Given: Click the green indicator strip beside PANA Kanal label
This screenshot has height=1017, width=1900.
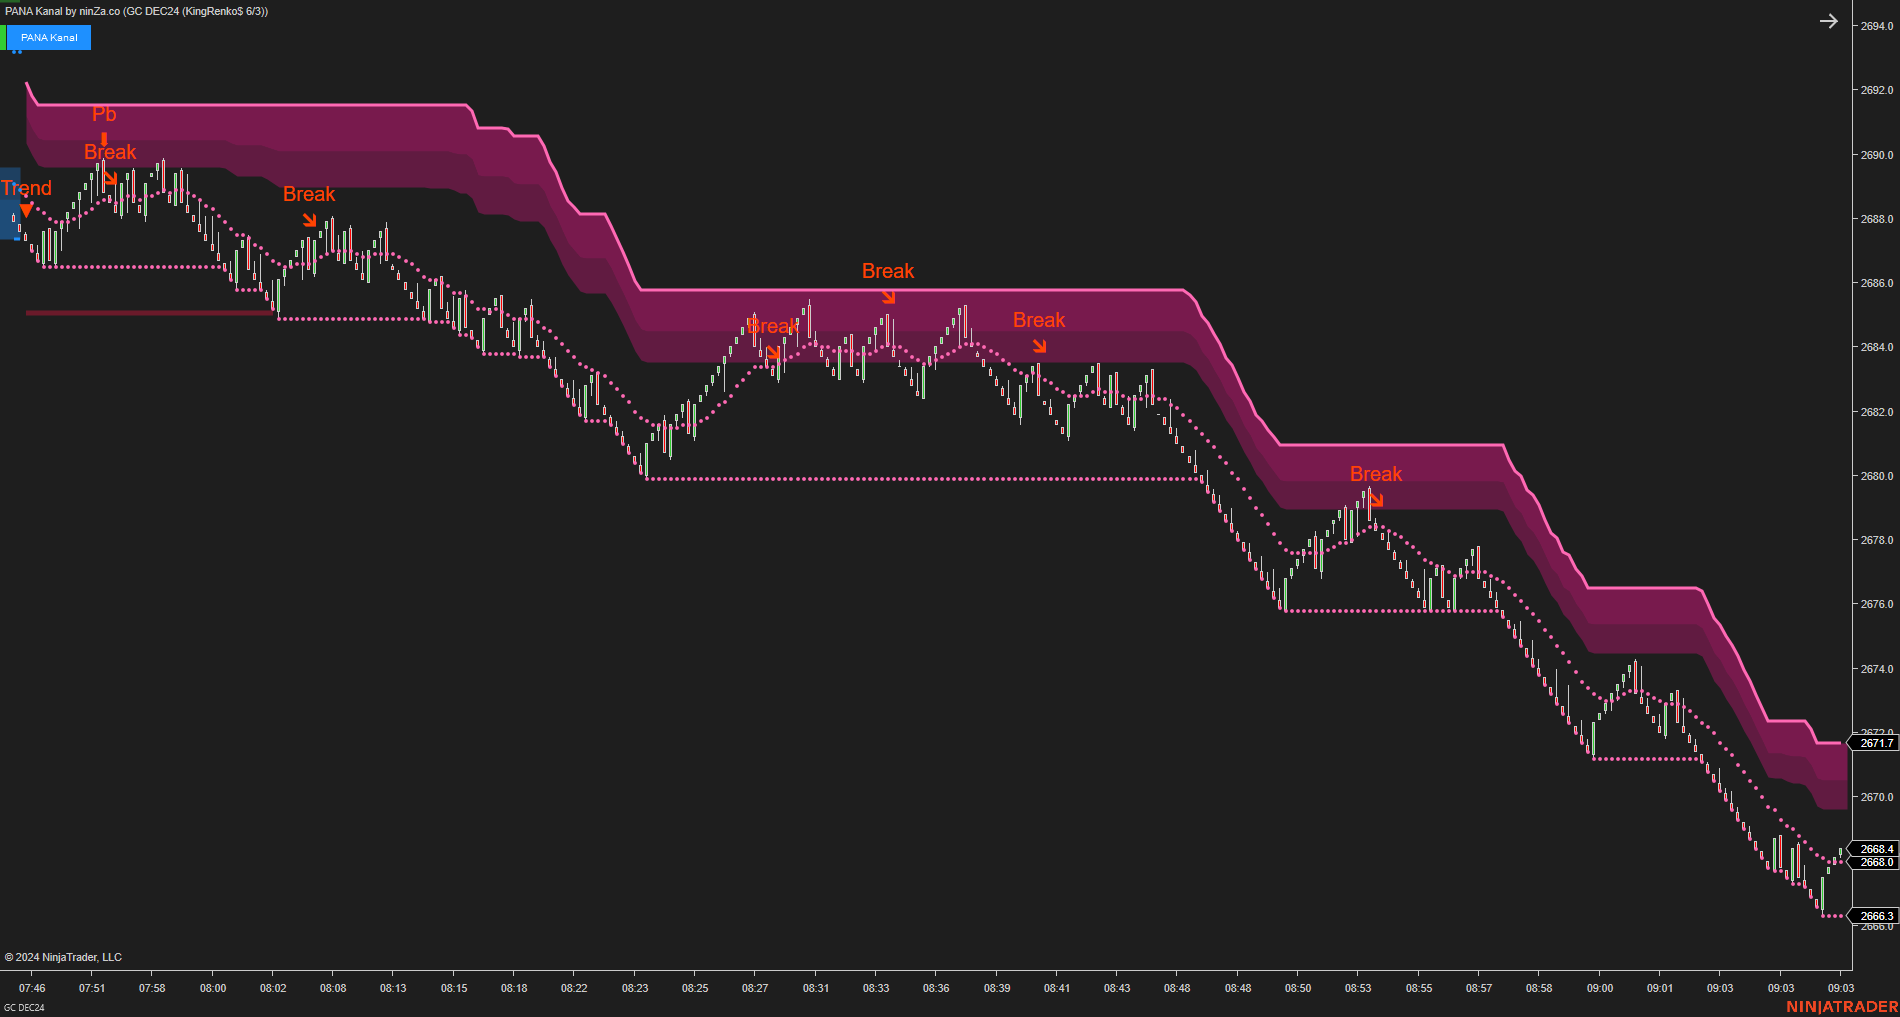Looking at the screenshot, I should (3, 37).
